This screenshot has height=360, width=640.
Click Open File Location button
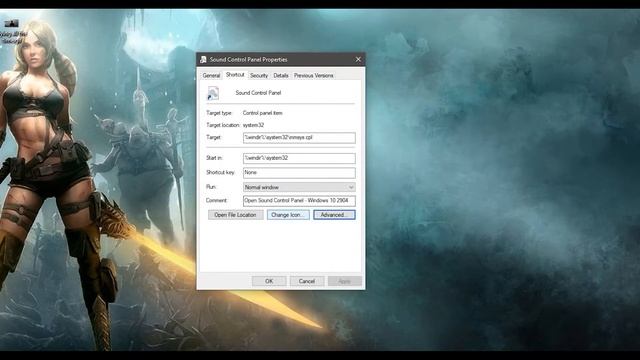[236, 215]
